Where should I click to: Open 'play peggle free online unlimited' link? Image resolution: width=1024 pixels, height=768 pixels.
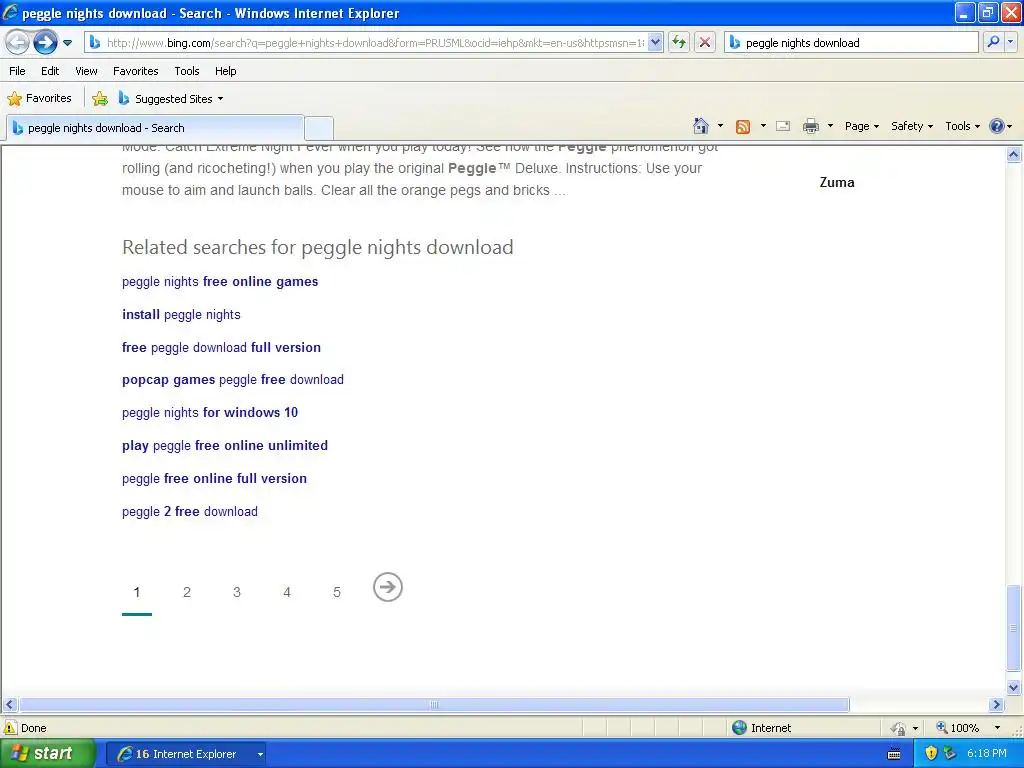[225, 445]
